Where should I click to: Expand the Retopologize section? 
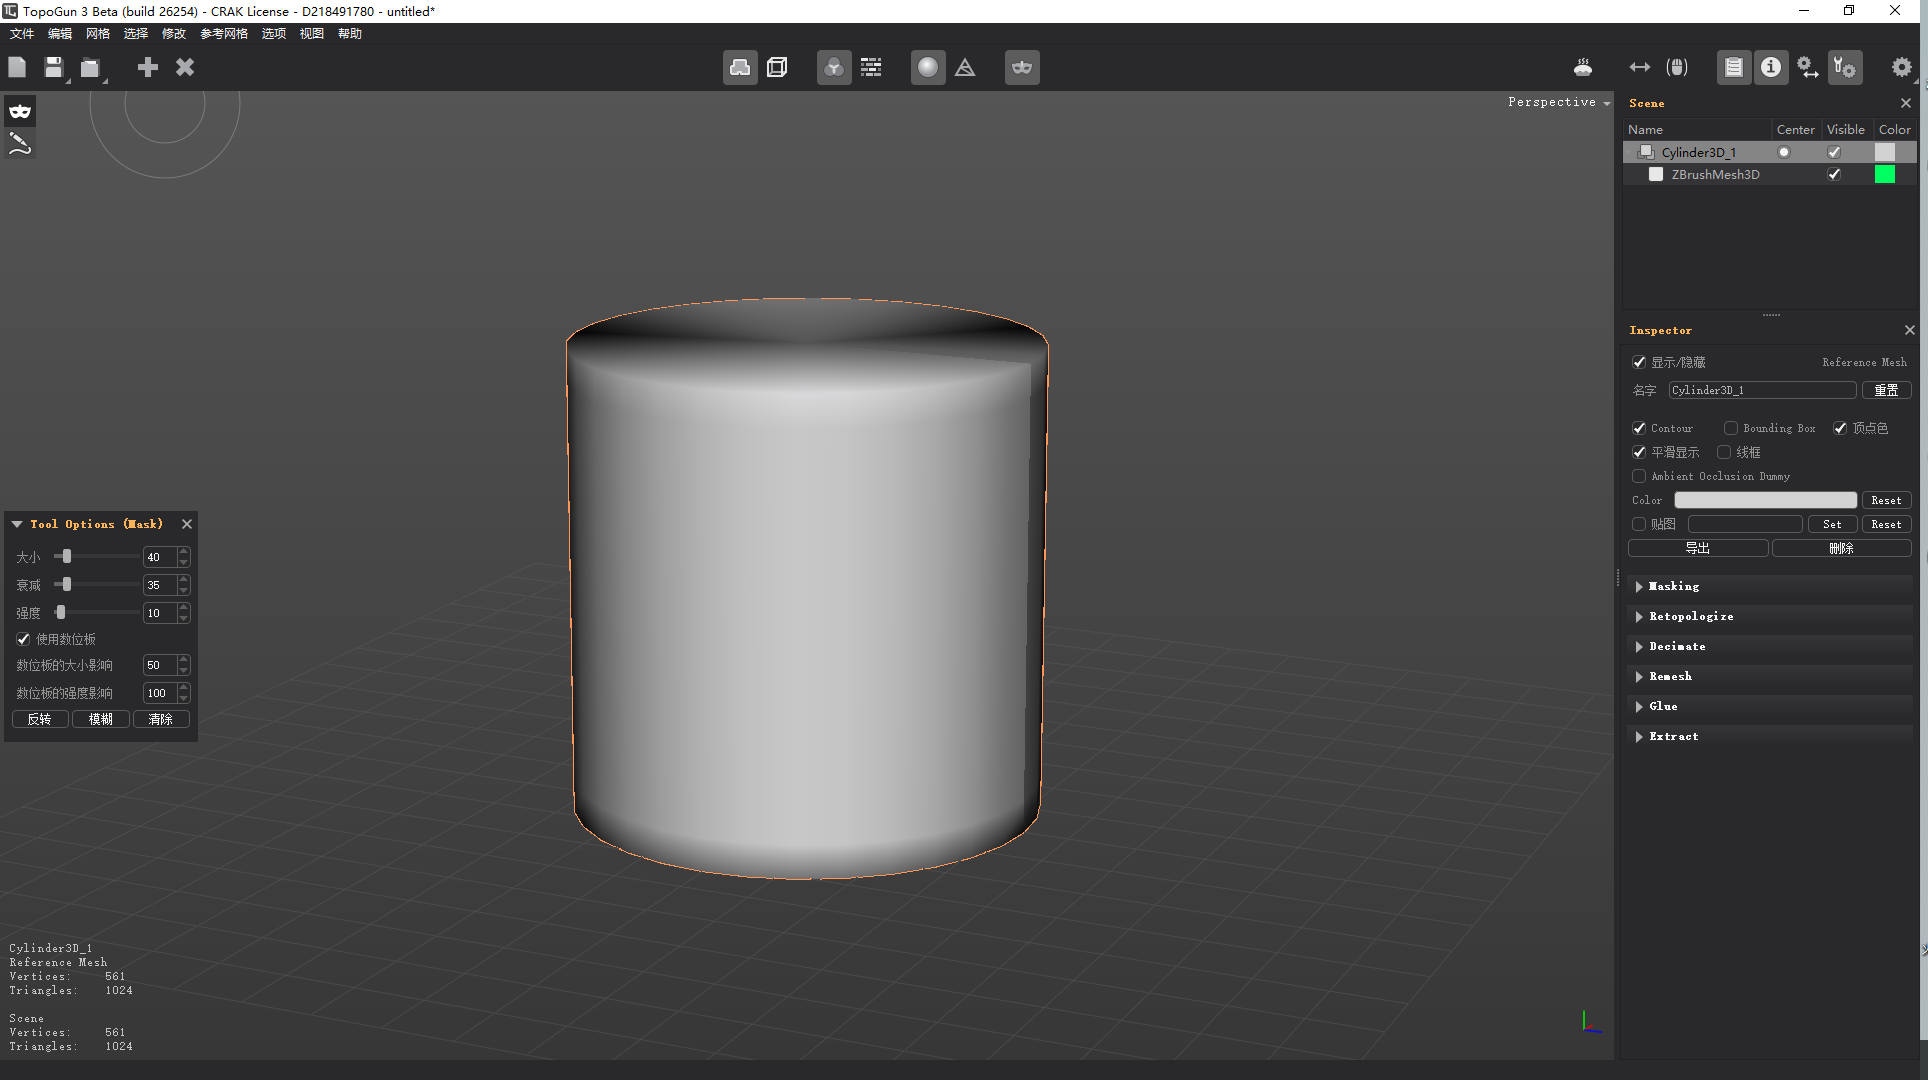pos(1691,616)
